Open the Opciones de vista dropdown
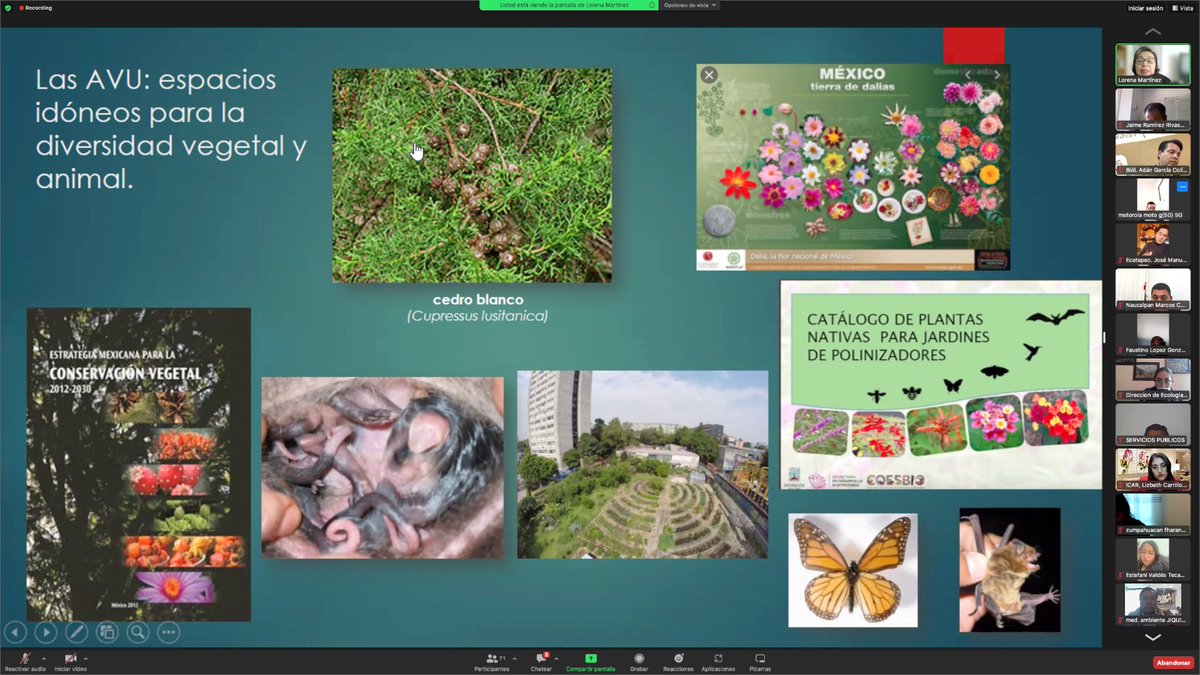Image resolution: width=1200 pixels, height=675 pixels. (x=690, y=5)
